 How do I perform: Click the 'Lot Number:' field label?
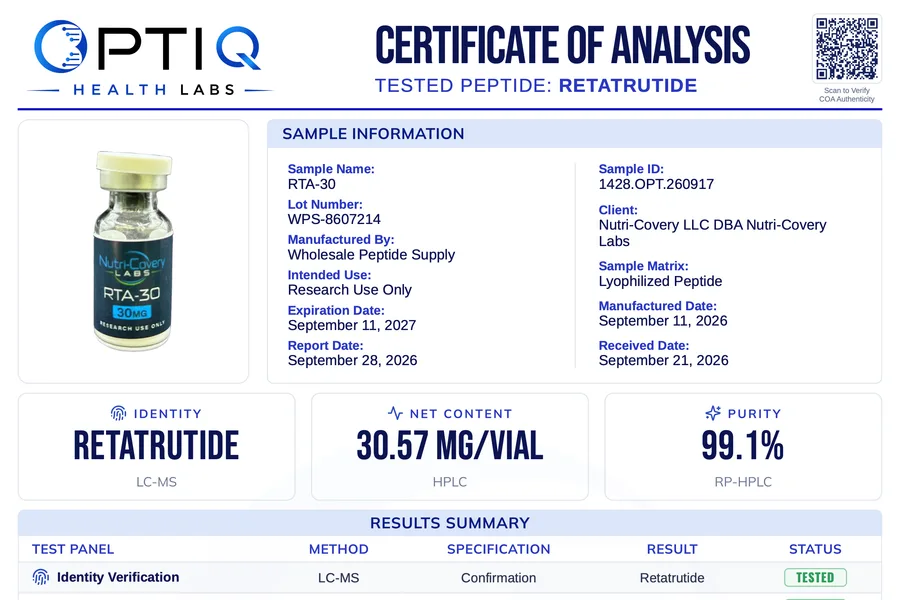click(x=325, y=204)
